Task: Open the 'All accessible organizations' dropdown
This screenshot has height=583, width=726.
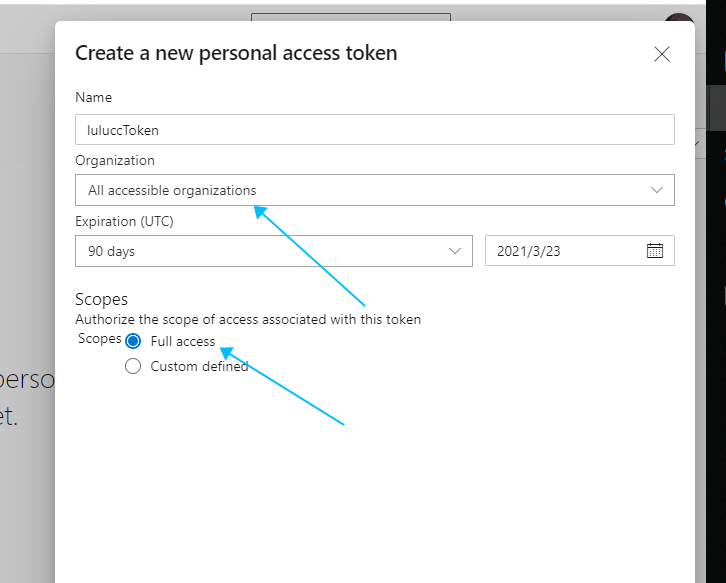Action: point(370,190)
